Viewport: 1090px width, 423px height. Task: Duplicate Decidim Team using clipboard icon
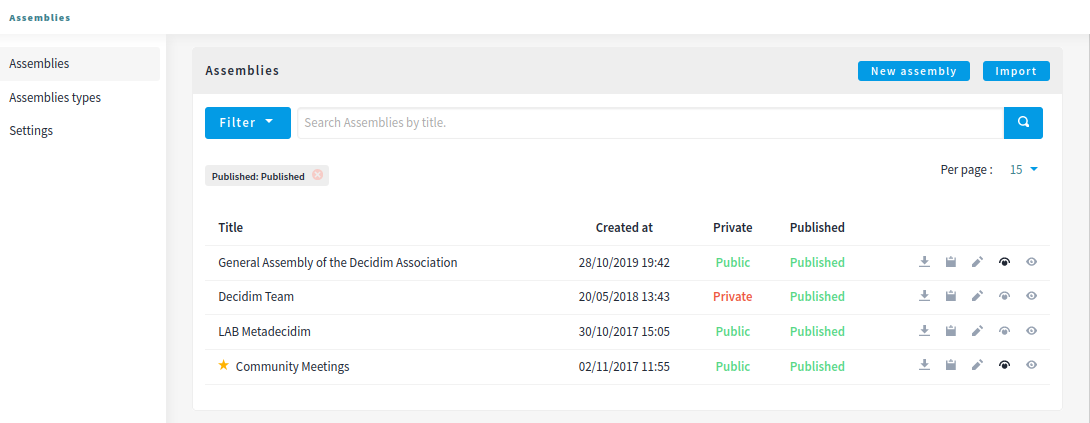(951, 296)
